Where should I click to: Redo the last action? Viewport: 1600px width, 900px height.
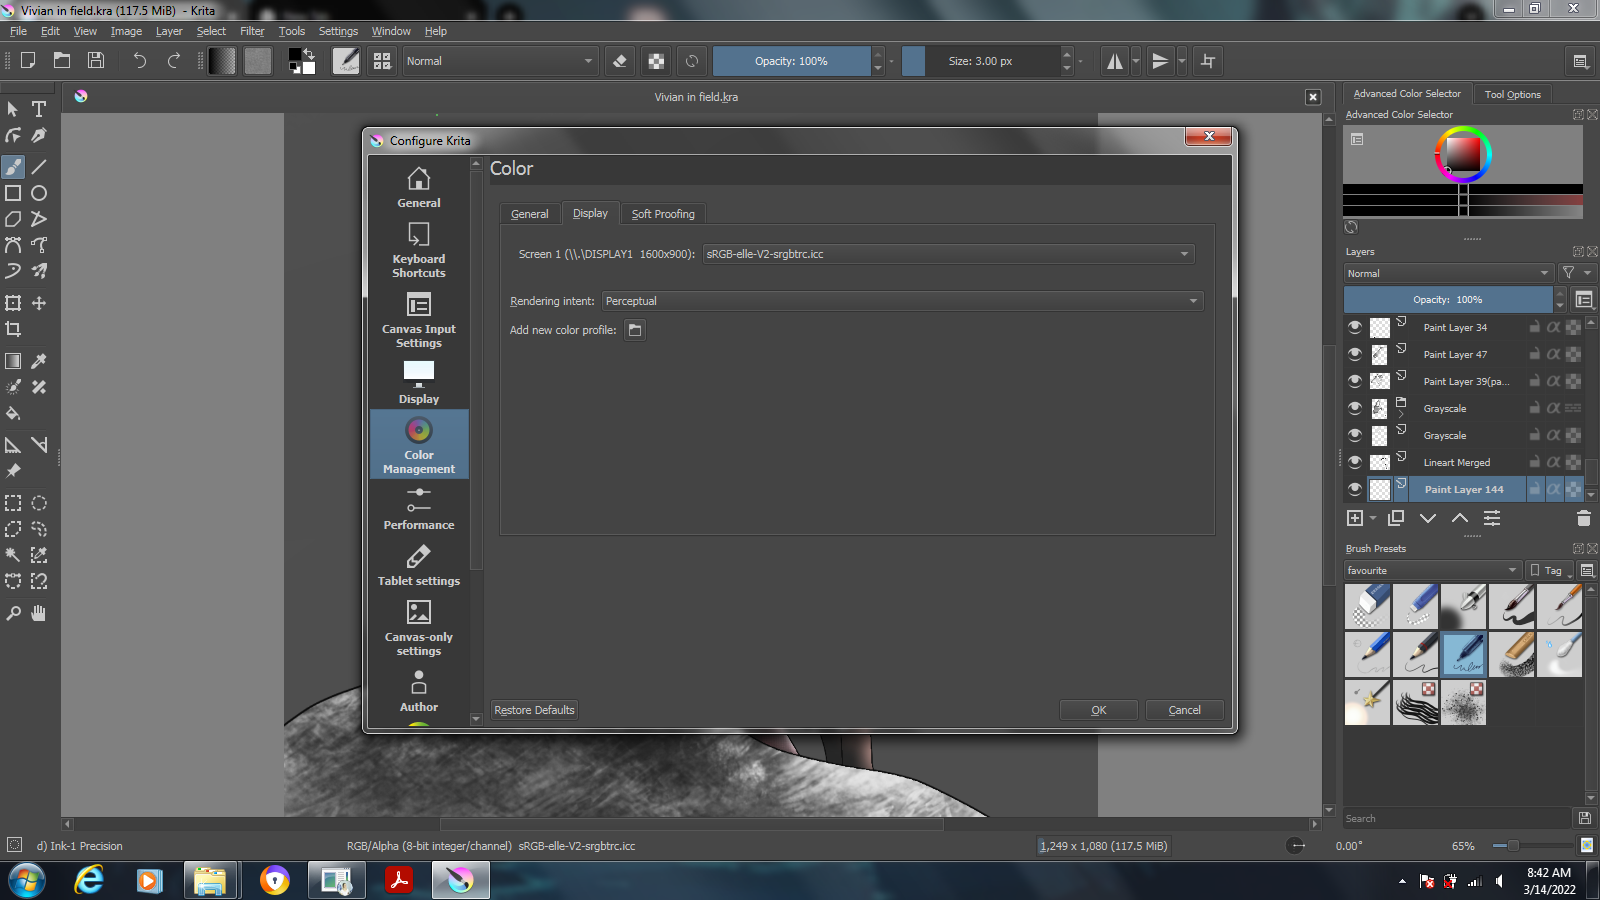(x=174, y=61)
